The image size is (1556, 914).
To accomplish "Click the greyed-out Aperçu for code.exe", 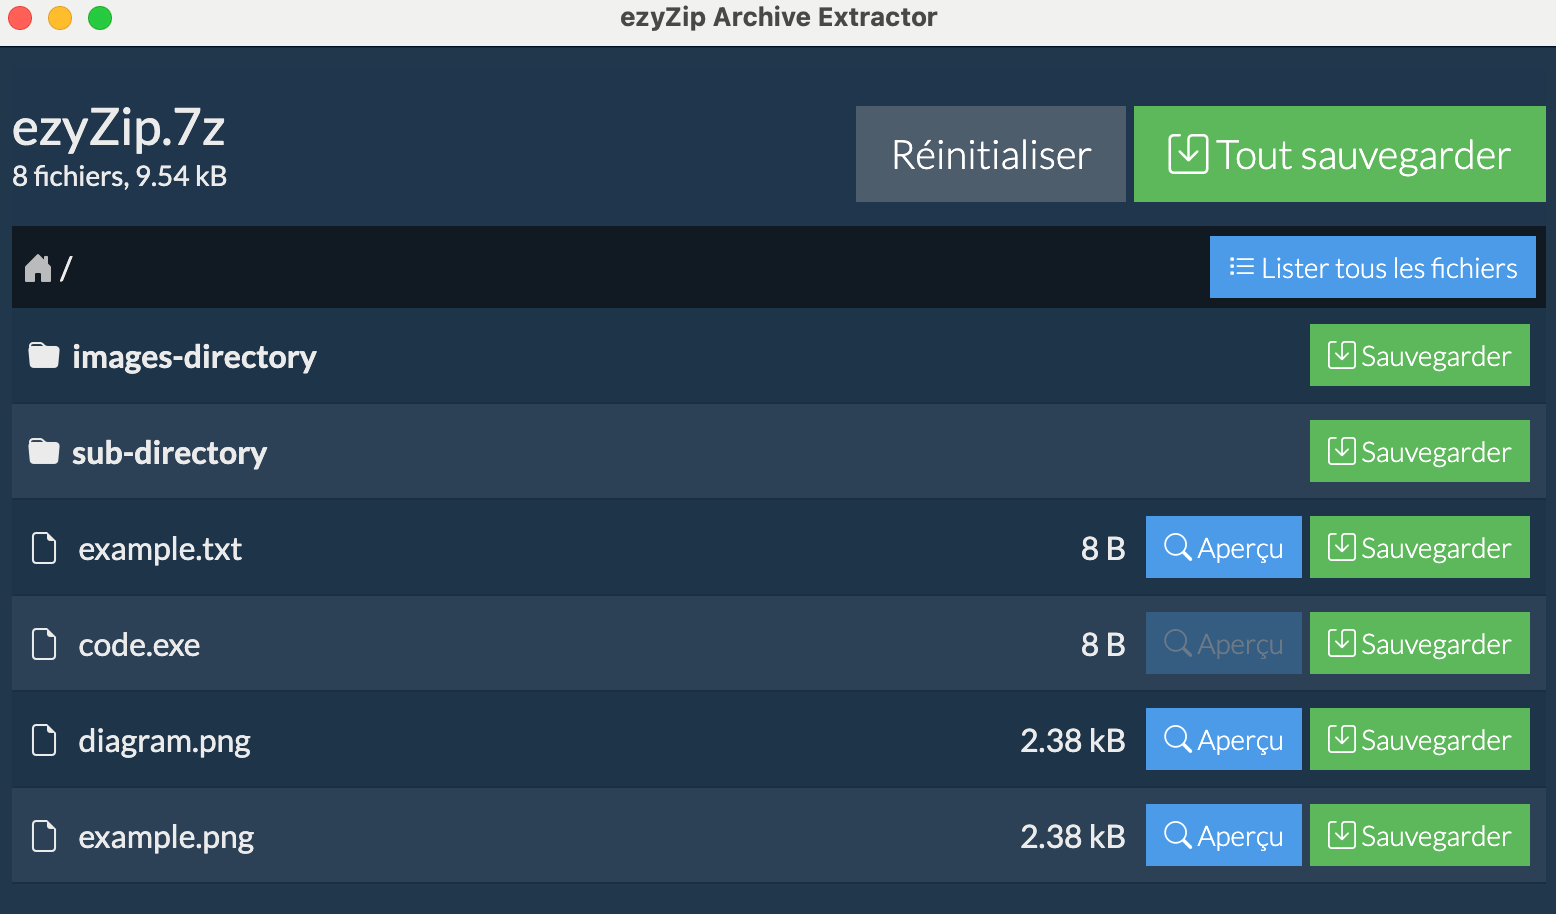I will (1224, 643).
